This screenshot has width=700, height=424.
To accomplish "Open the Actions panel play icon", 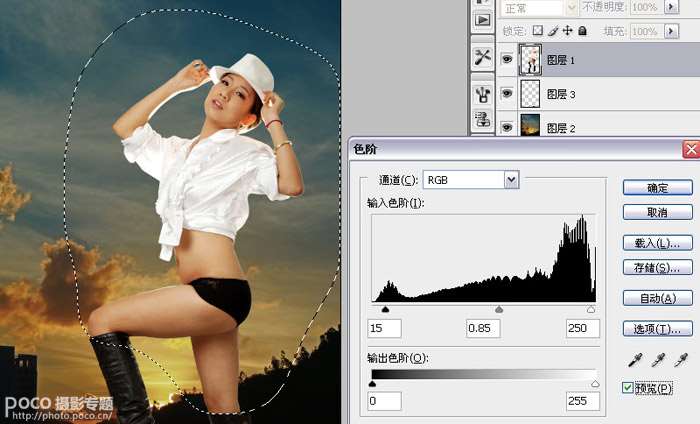I will coord(483,20).
